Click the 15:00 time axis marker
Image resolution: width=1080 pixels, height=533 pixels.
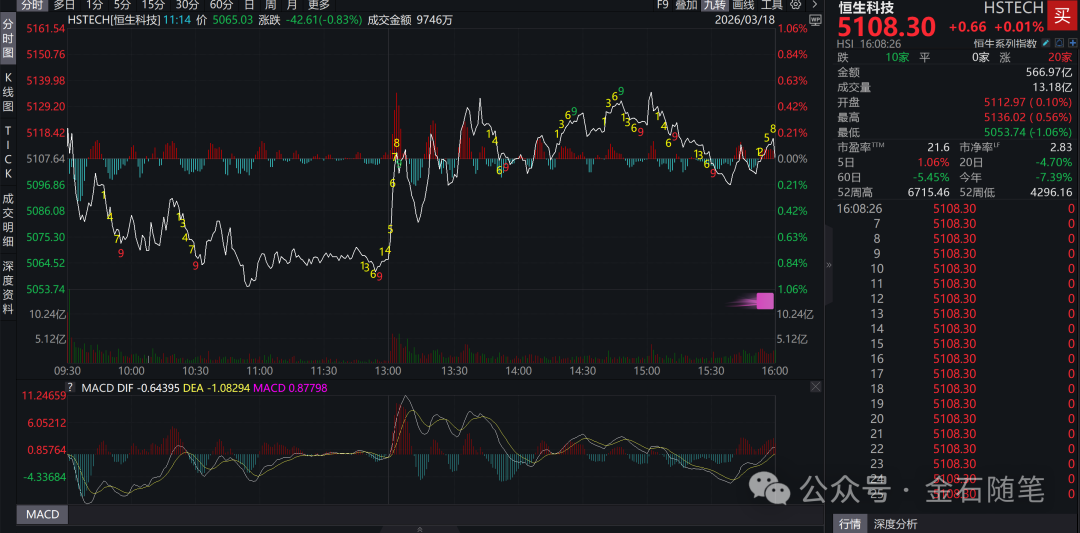point(646,370)
